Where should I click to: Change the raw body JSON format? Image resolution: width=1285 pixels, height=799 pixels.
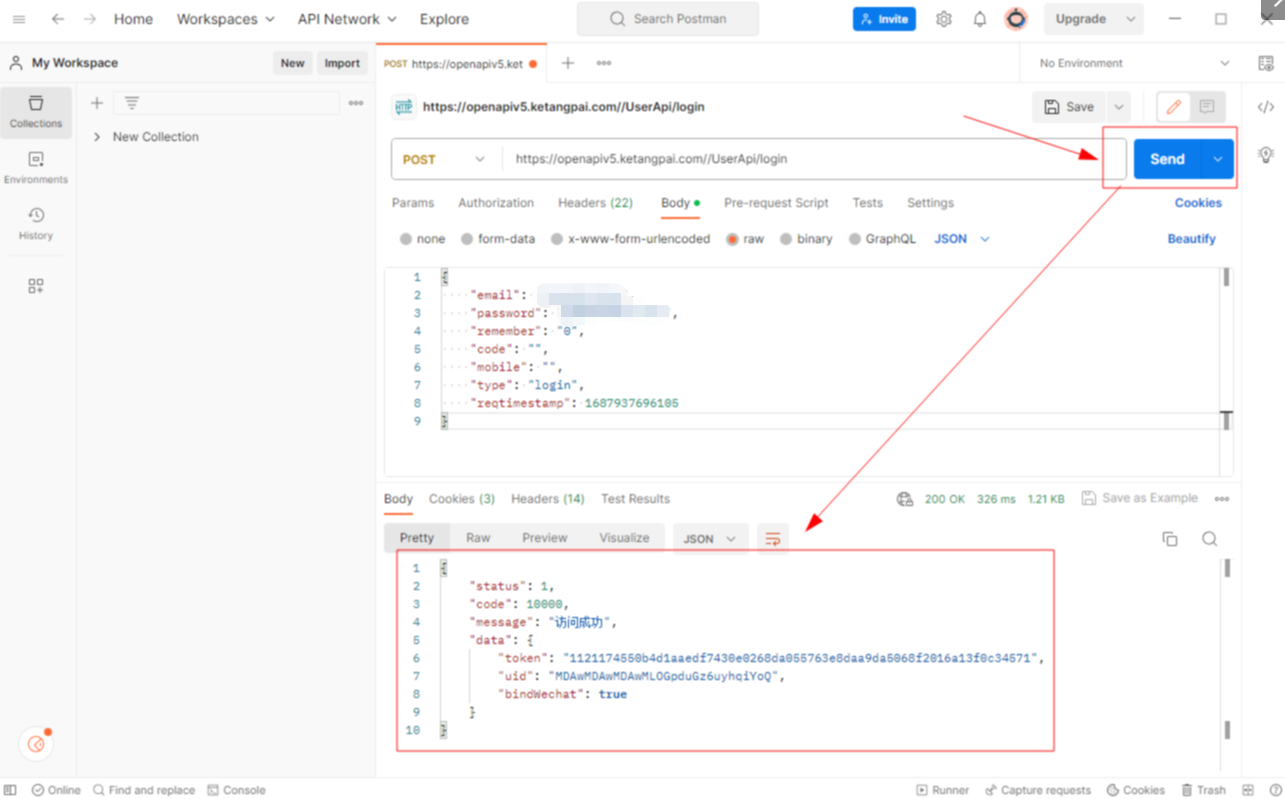(x=962, y=239)
